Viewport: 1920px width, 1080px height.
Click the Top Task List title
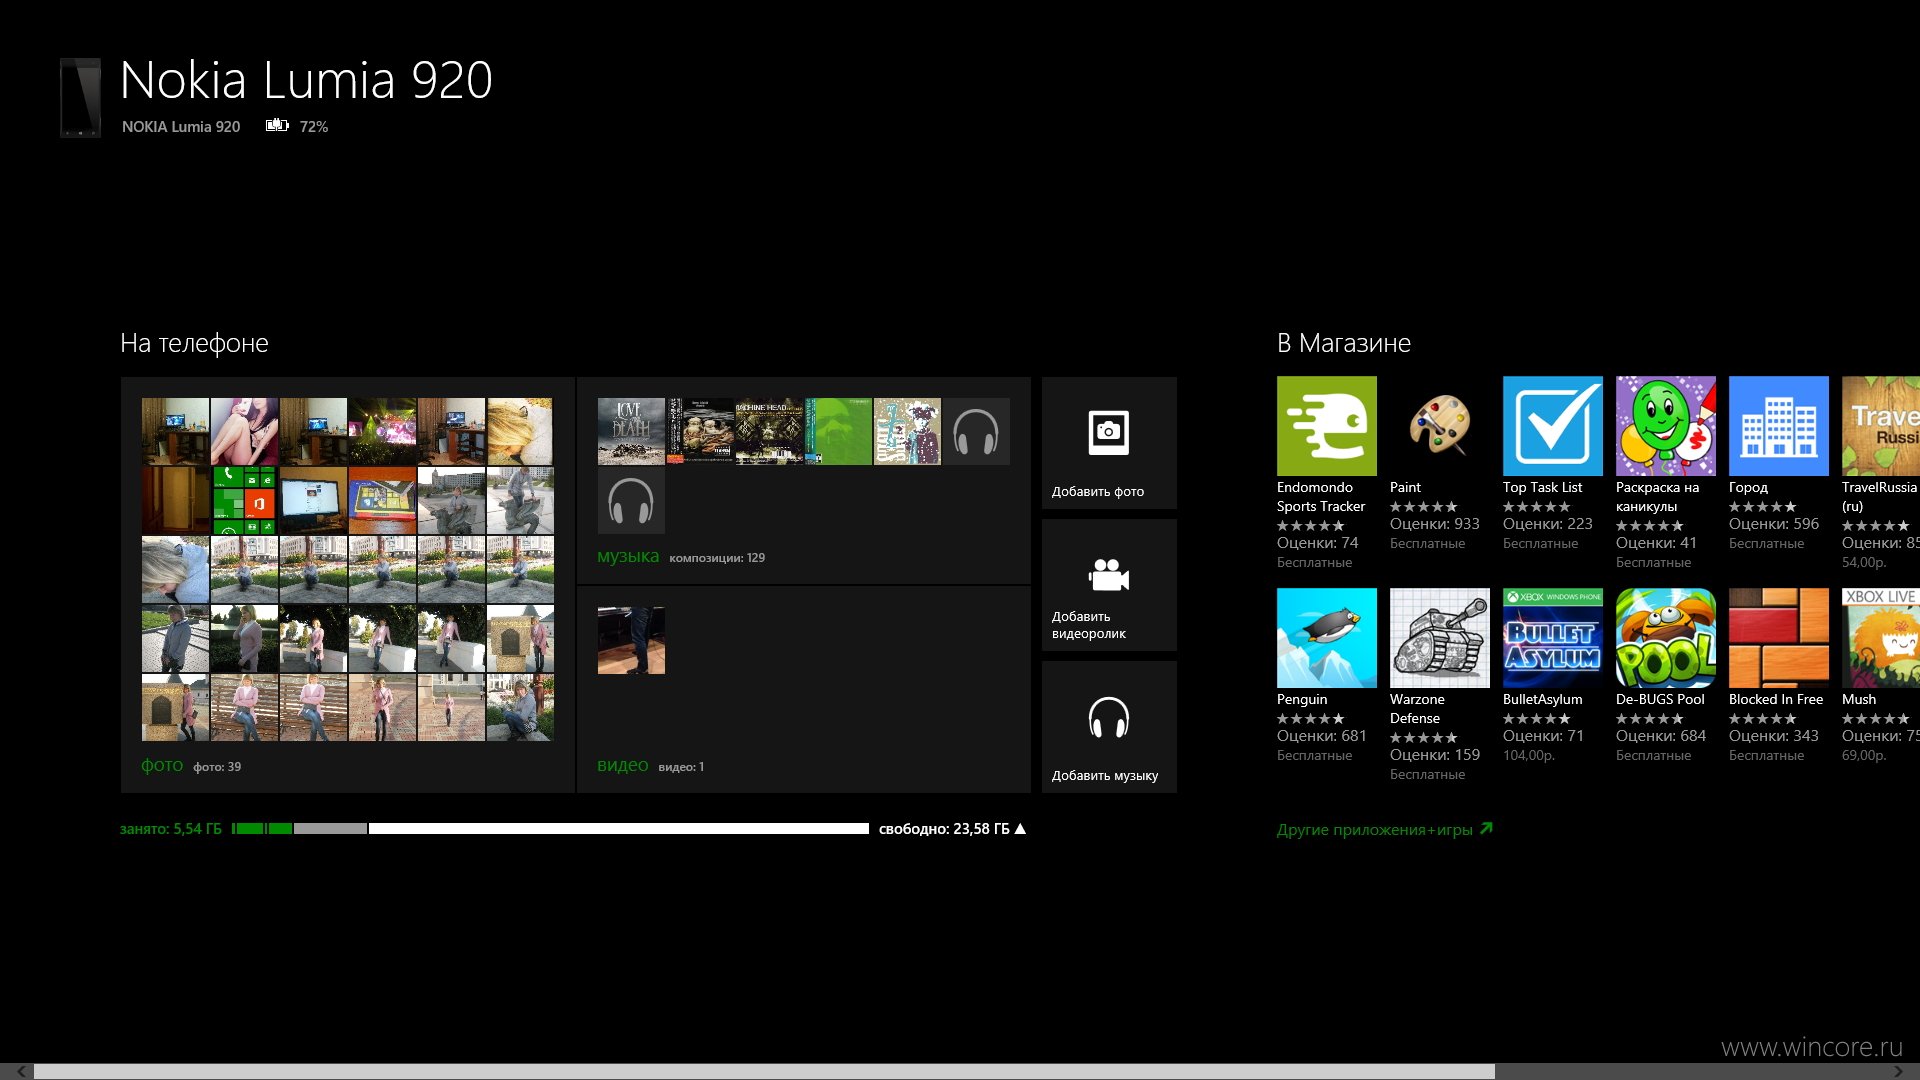[x=1542, y=487]
